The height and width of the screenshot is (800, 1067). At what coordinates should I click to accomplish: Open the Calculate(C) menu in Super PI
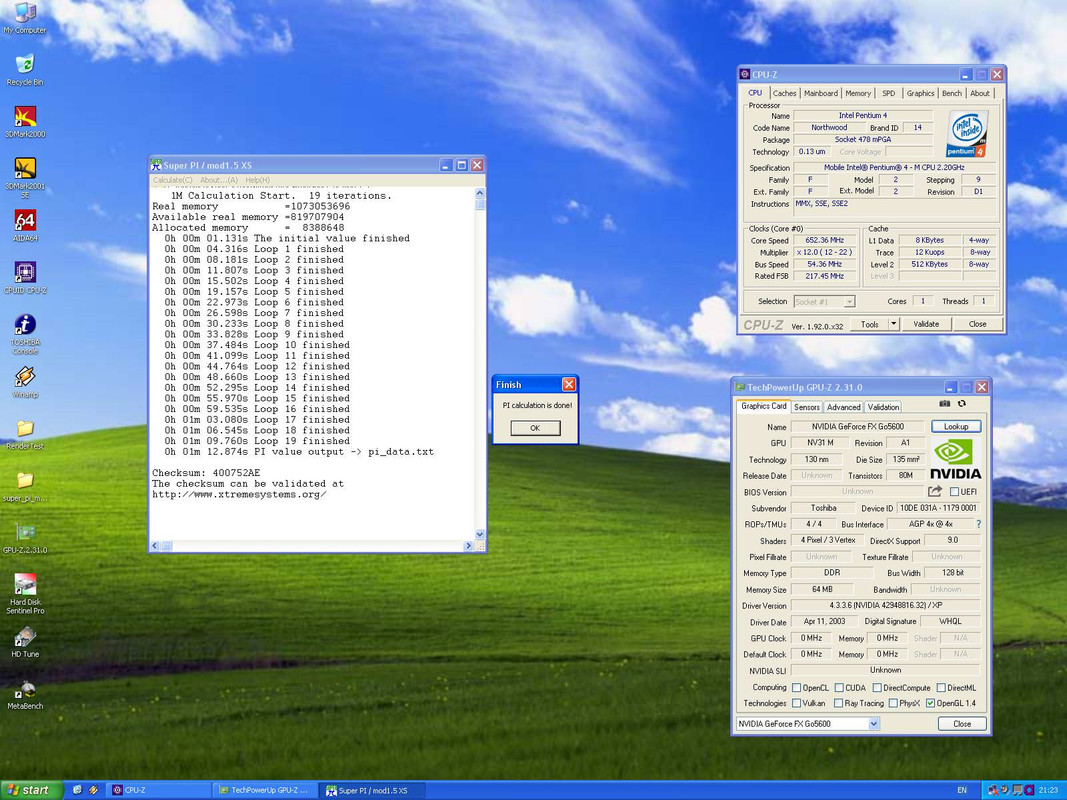[173, 180]
